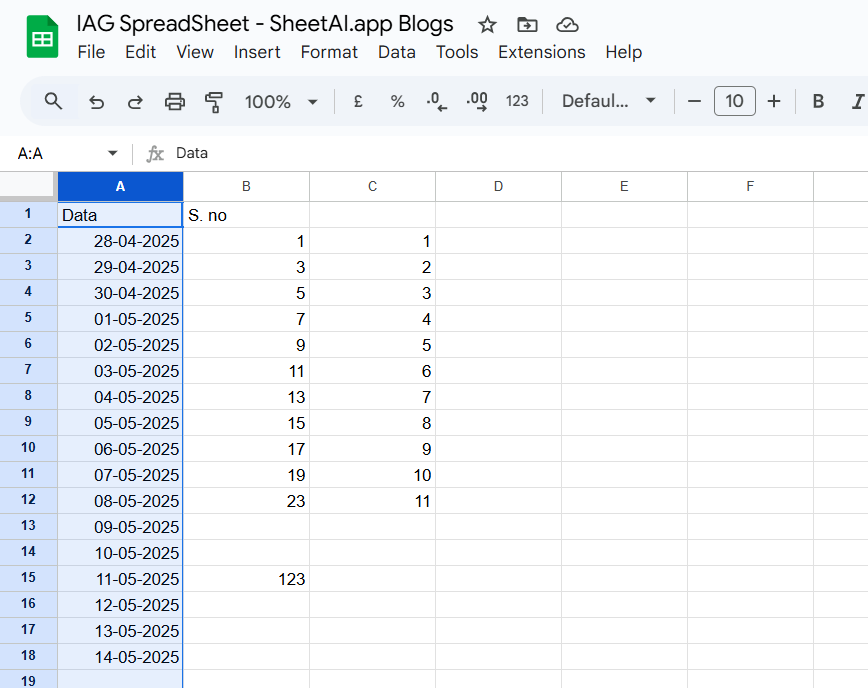Toggle bold formatting
868x688 pixels.
tap(818, 101)
